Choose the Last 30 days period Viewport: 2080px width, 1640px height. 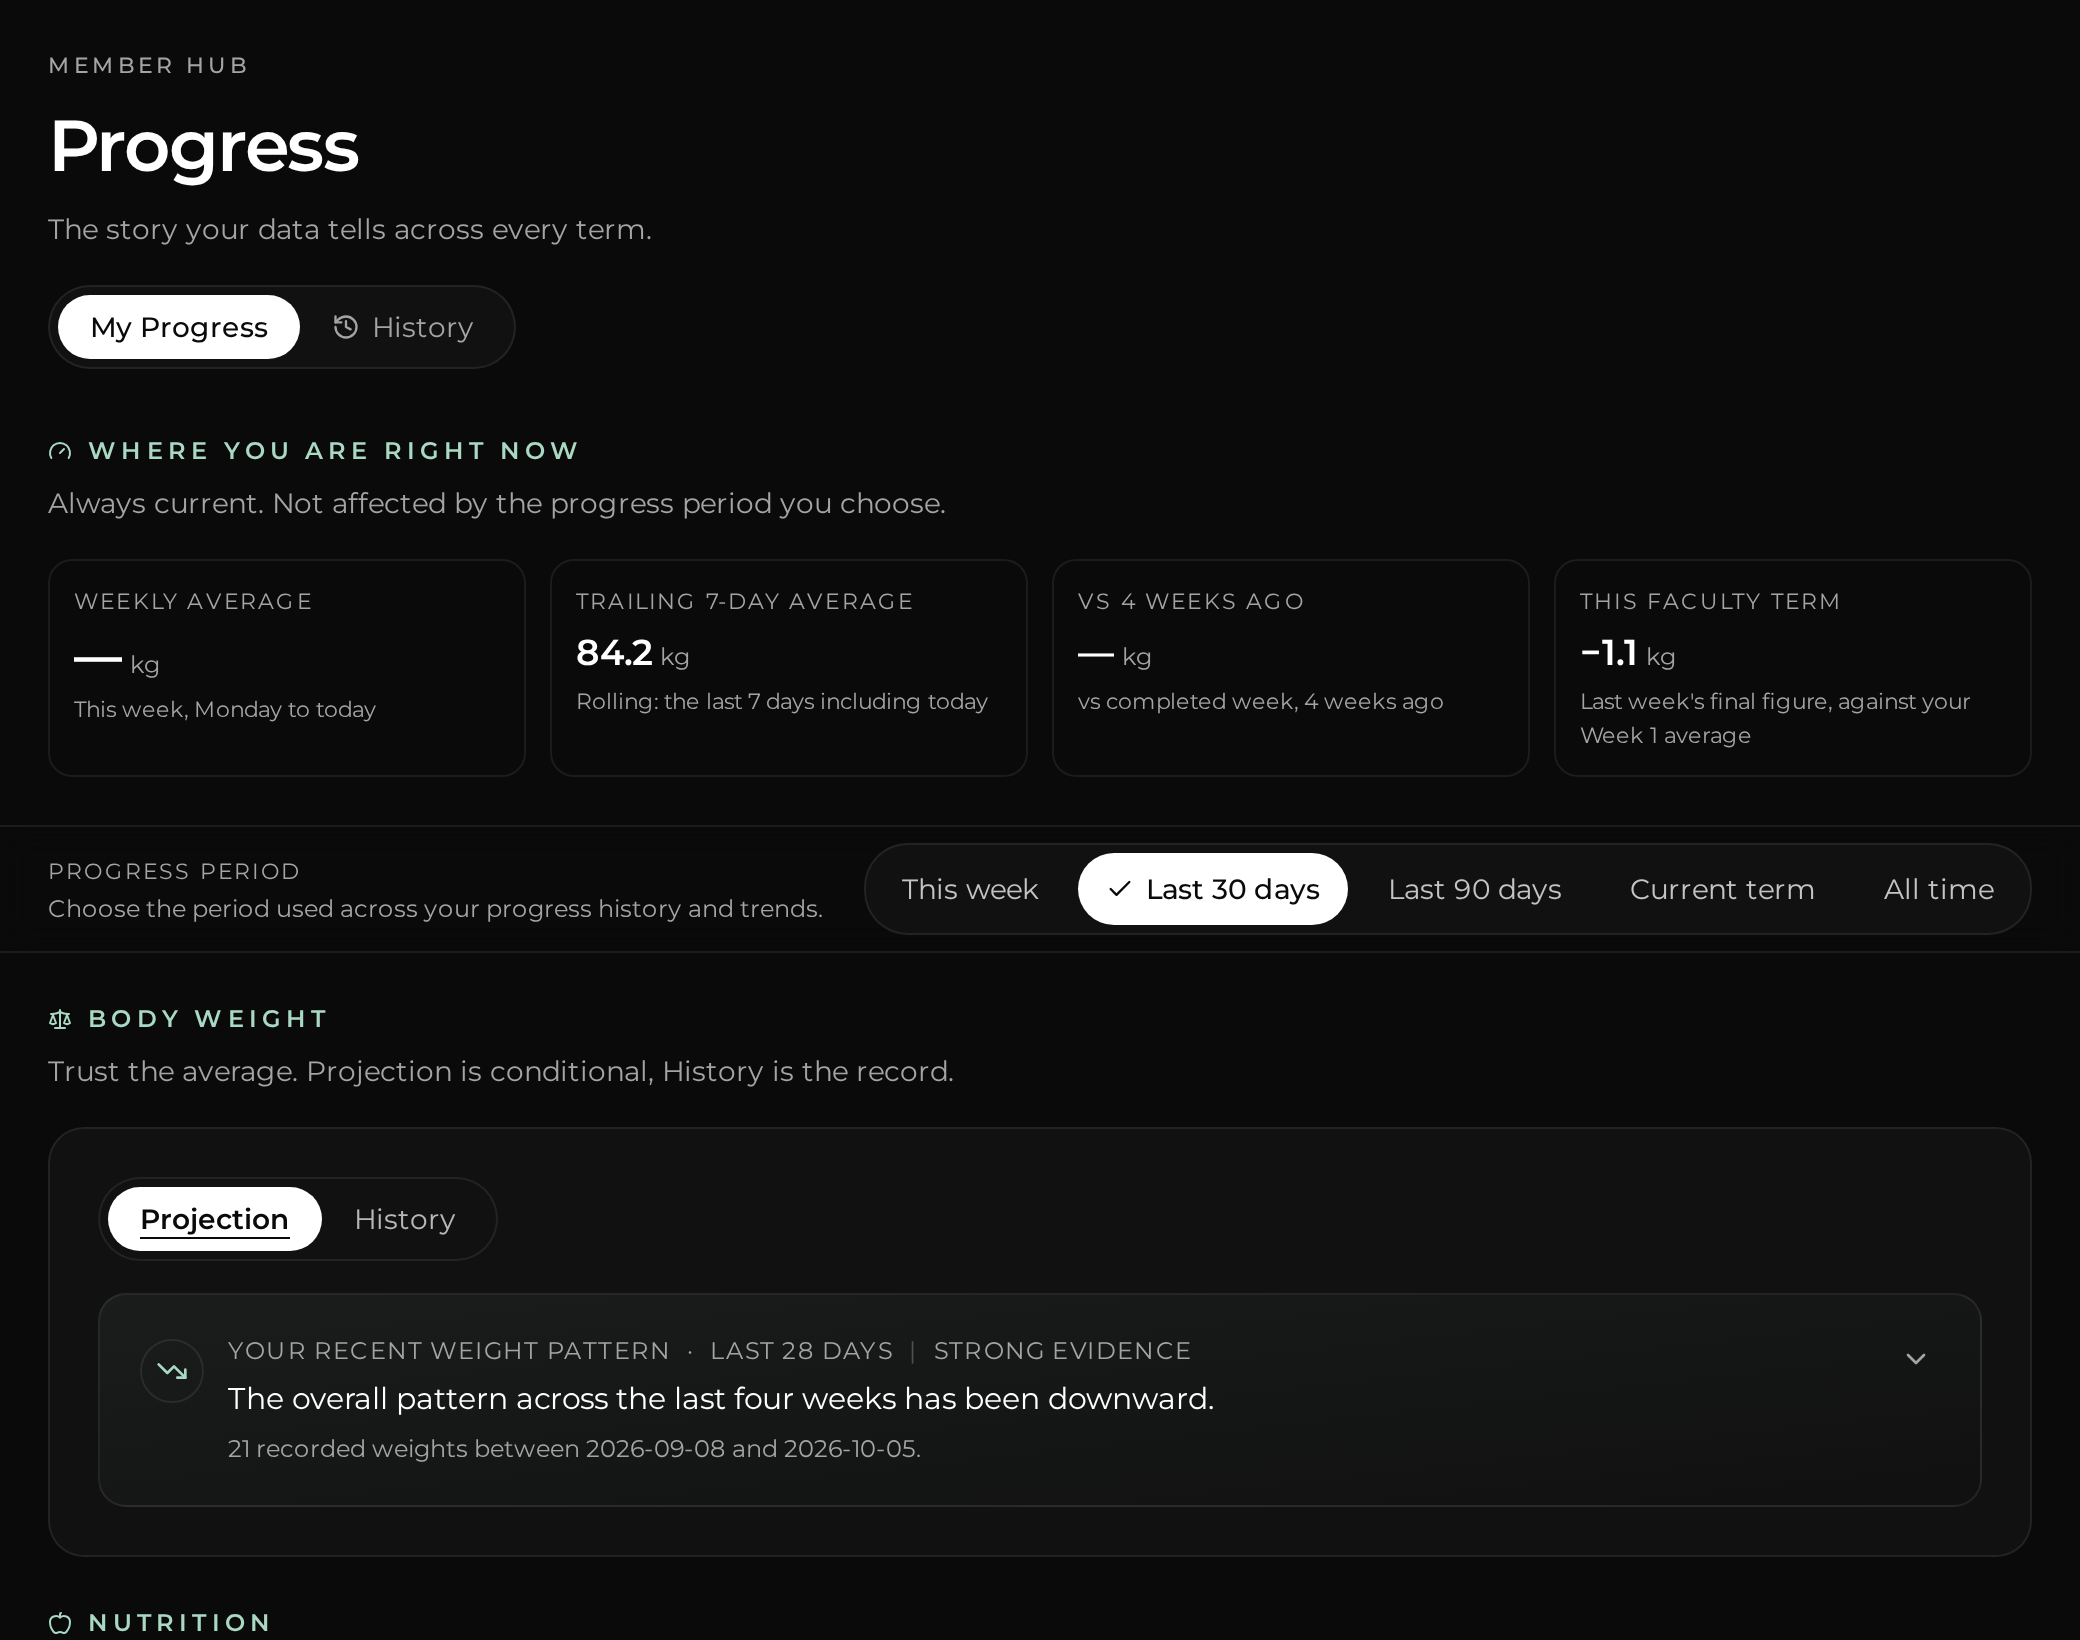1213,889
